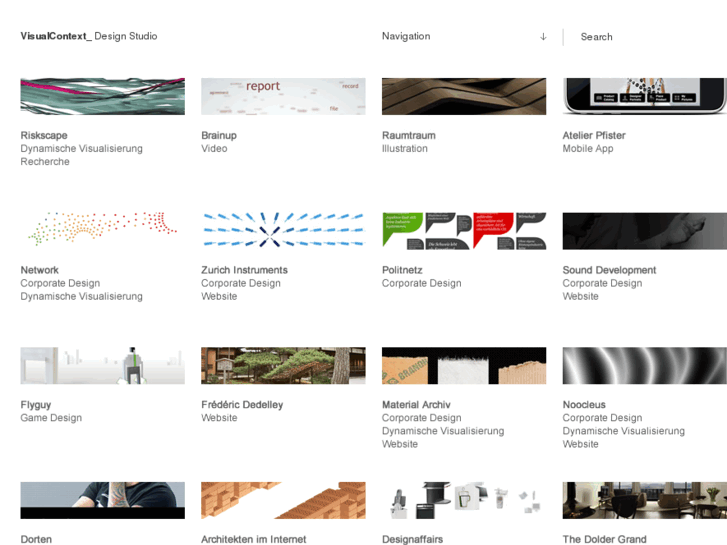Go to VisualContext Design Studio home
The height and width of the screenshot is (545, 727).
89,36
